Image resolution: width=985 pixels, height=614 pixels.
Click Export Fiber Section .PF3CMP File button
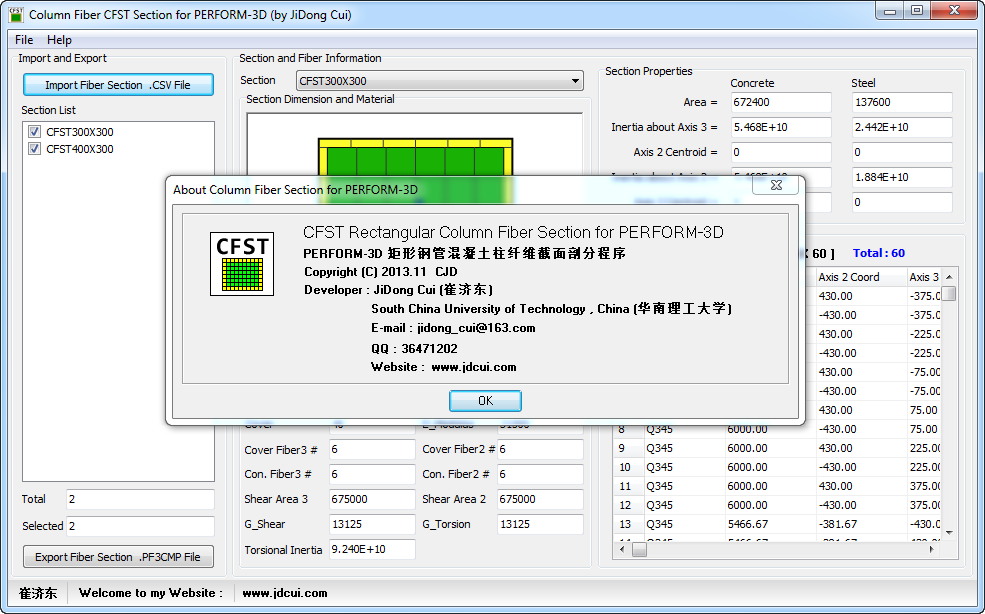click(118, 557)
